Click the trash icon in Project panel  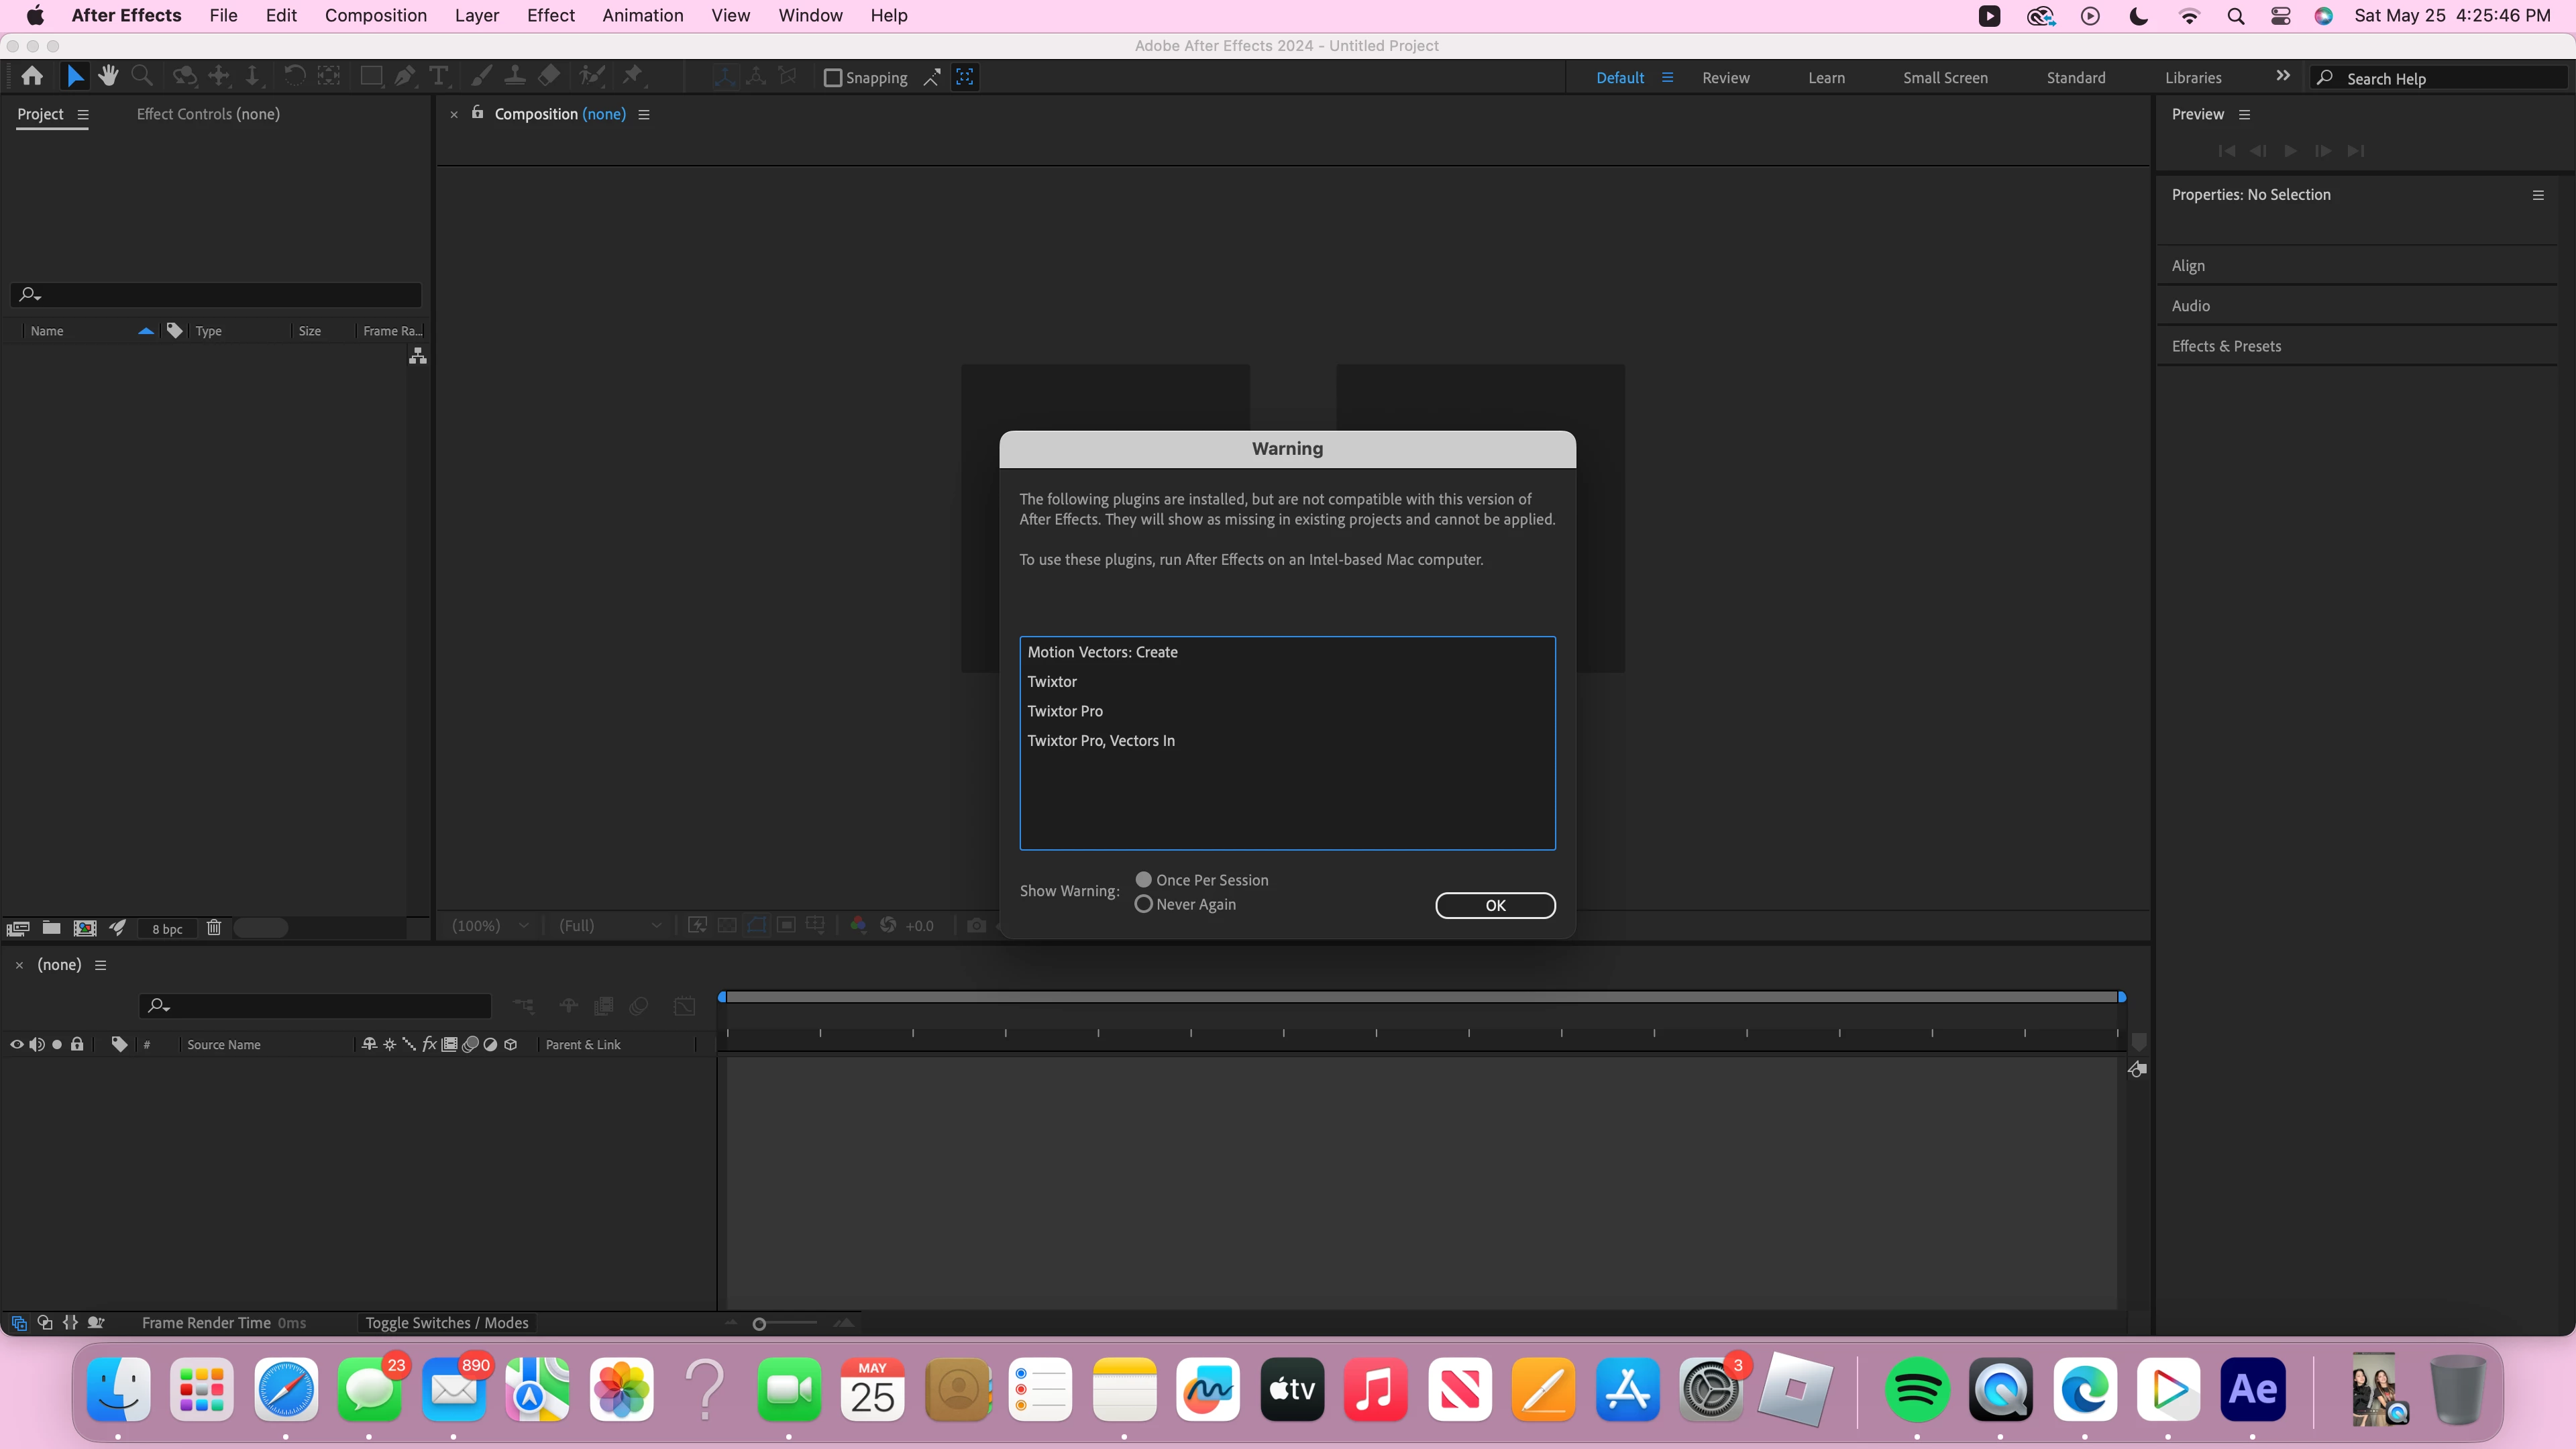pos(213,928)
